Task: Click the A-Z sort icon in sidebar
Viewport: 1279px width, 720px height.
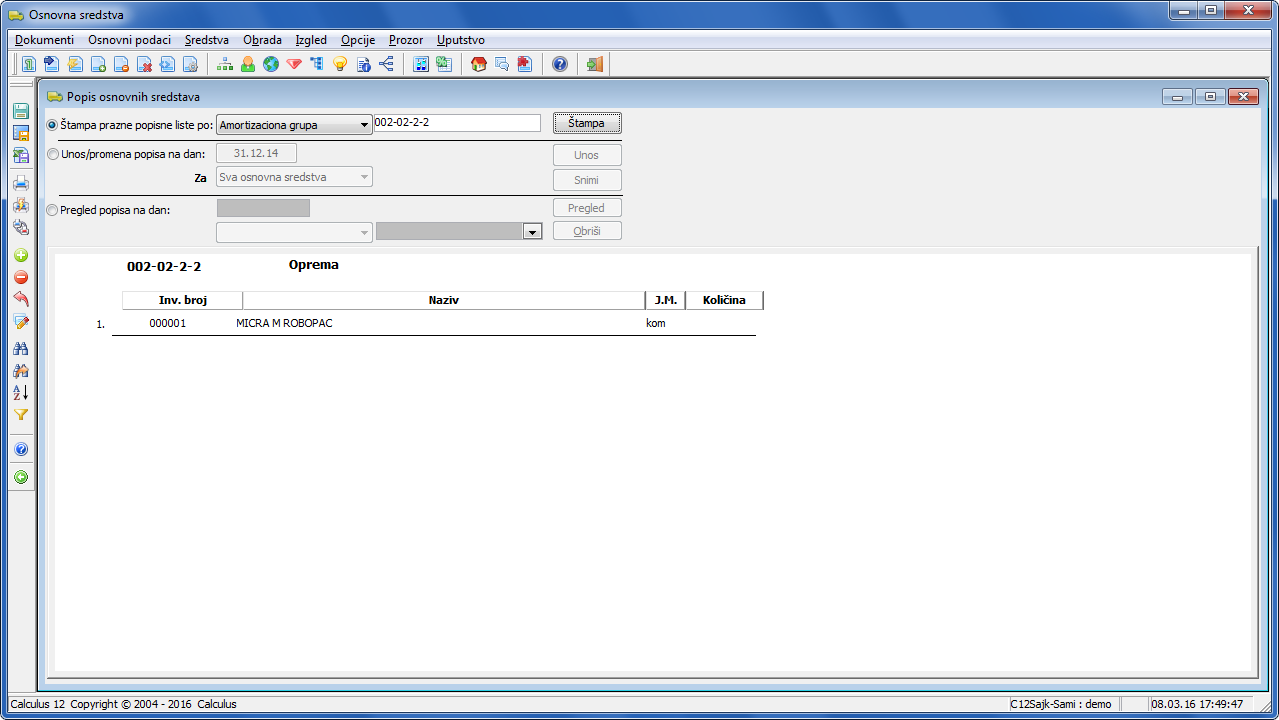Action: click(21, 392)
